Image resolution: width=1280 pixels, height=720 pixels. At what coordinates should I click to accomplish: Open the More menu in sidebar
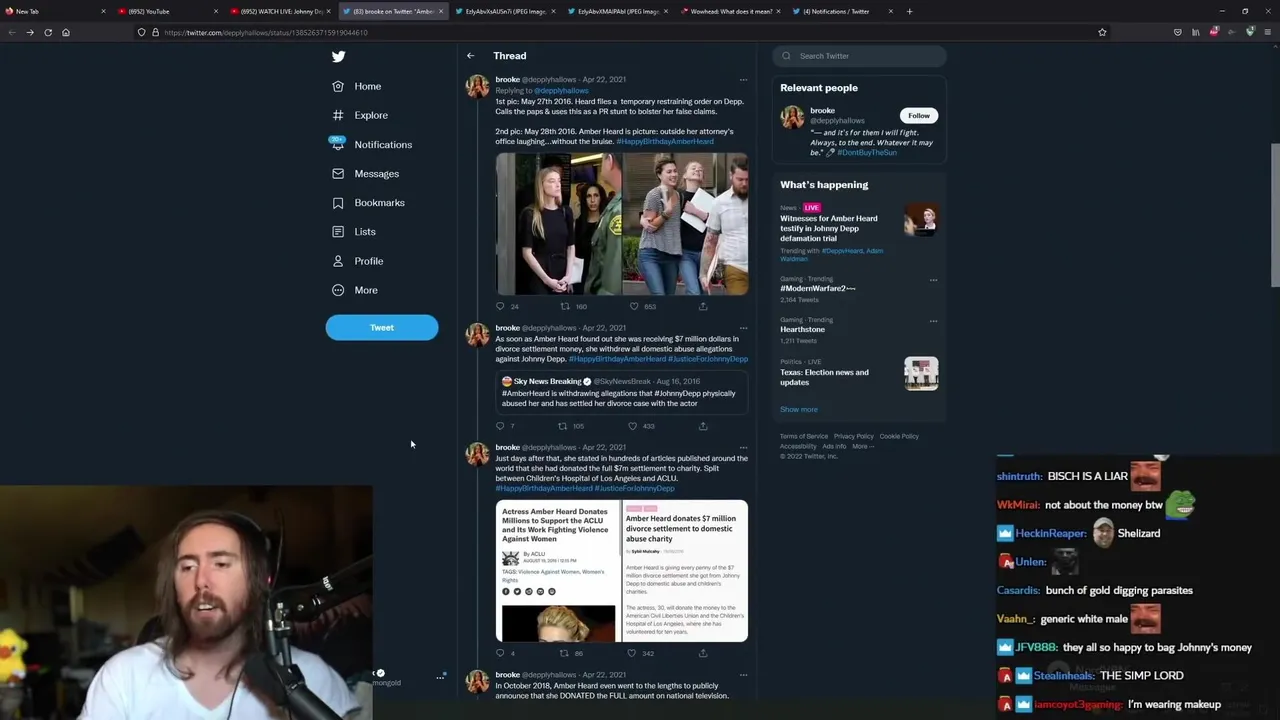(x=355, y=290)
